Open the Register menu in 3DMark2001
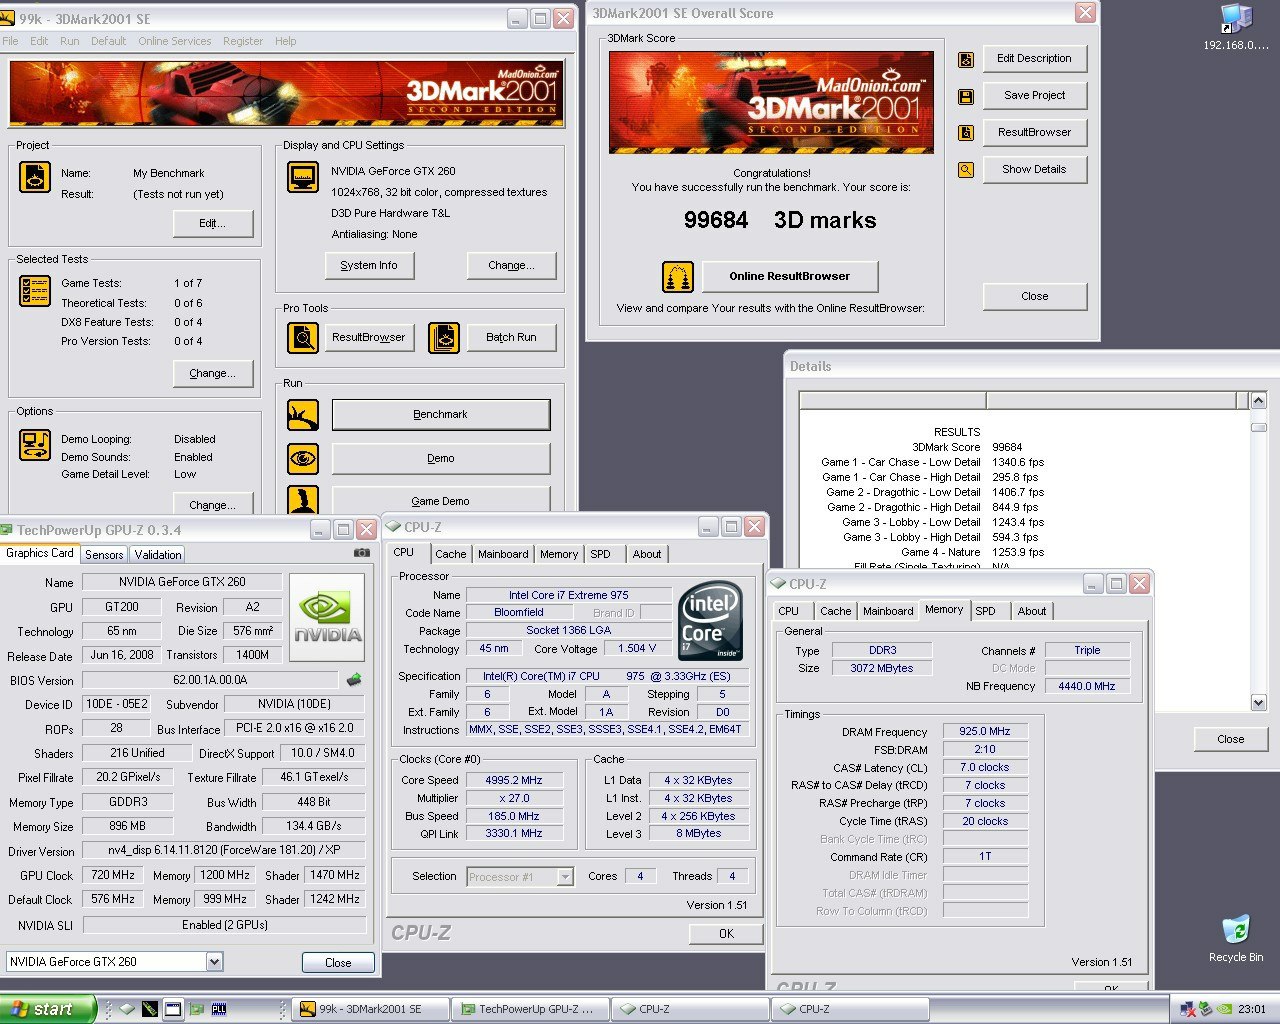 pyautogui.click(x=243, y=41)
